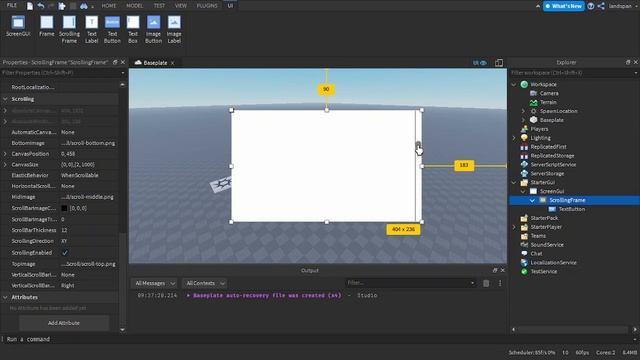The width and height of the screenshot is (640, 360).
Task: Expand the StarterPlayer tree node
Action: point(513,227)
